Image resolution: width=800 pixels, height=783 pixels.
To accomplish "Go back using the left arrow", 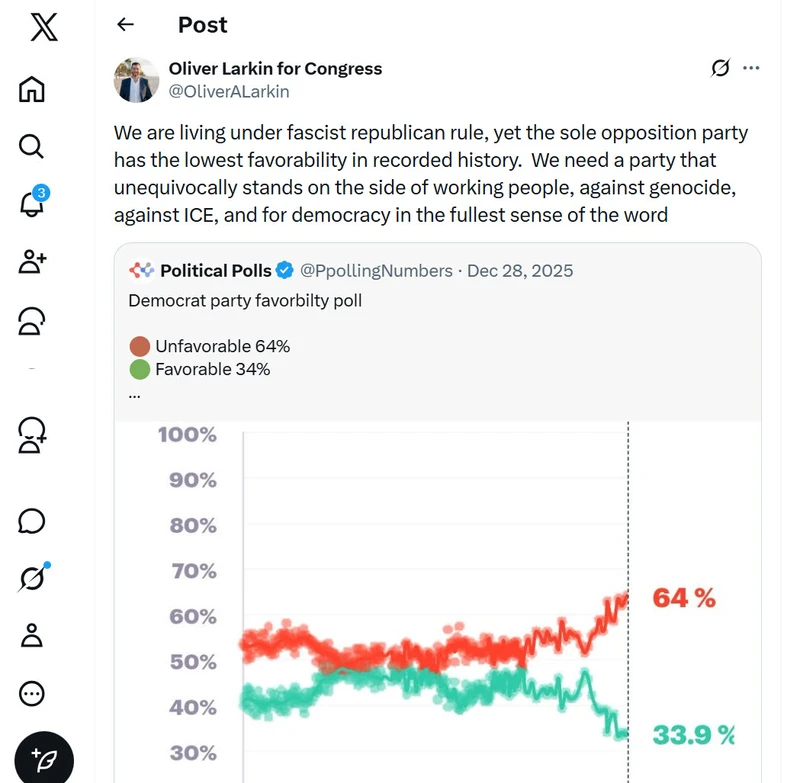I will (126, 24).
